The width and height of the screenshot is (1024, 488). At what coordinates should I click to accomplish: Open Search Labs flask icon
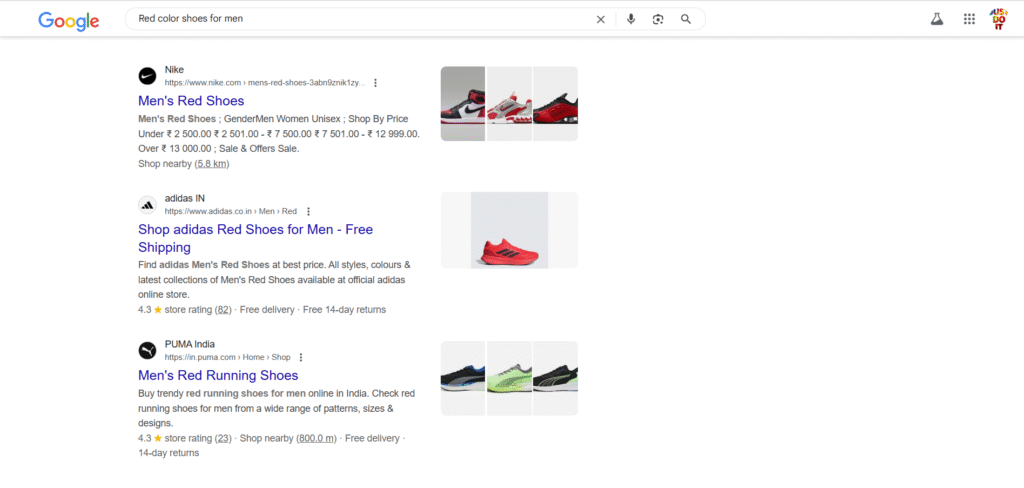click(x=937, y=20)
